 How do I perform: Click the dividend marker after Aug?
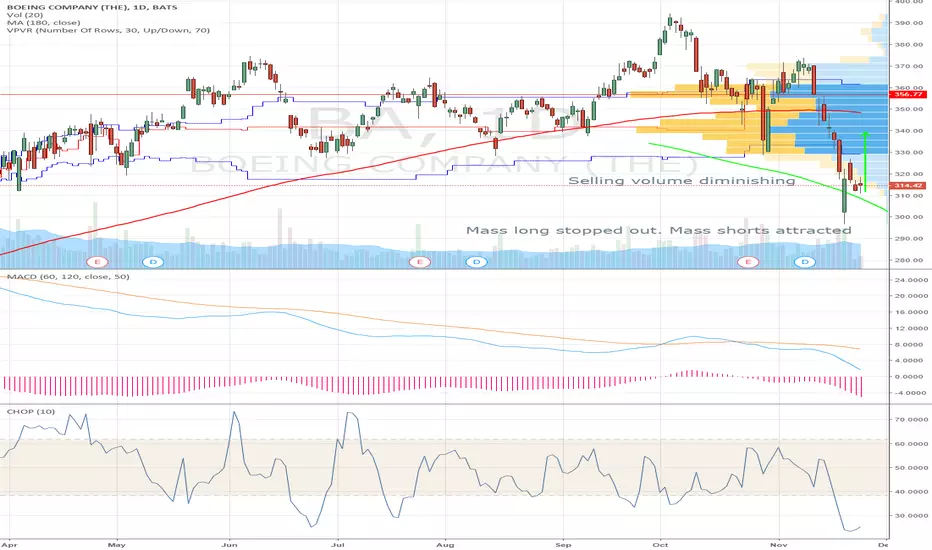click(476, 262)
